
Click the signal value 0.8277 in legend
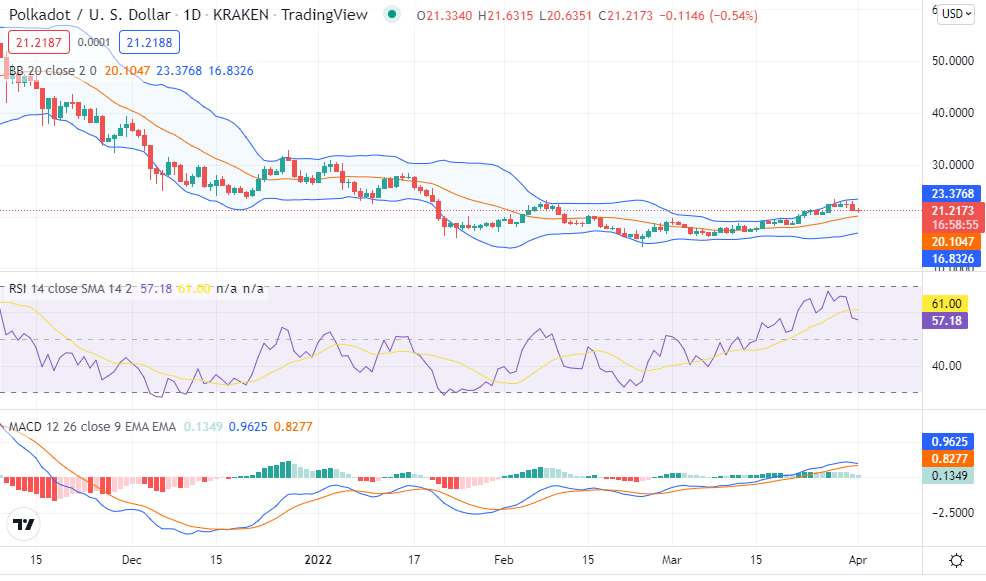pos(293,427)
